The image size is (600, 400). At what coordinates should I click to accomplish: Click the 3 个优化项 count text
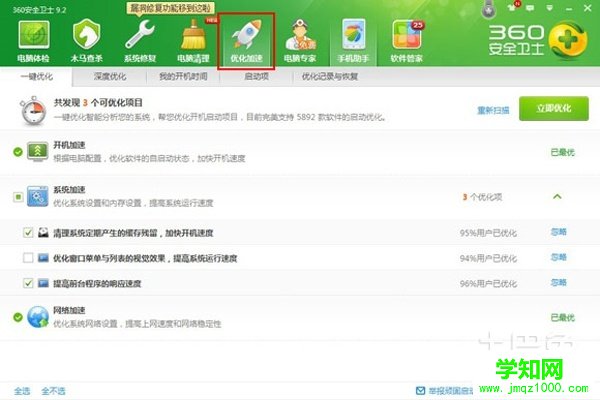pyautogui.click(x=482, y=197)
